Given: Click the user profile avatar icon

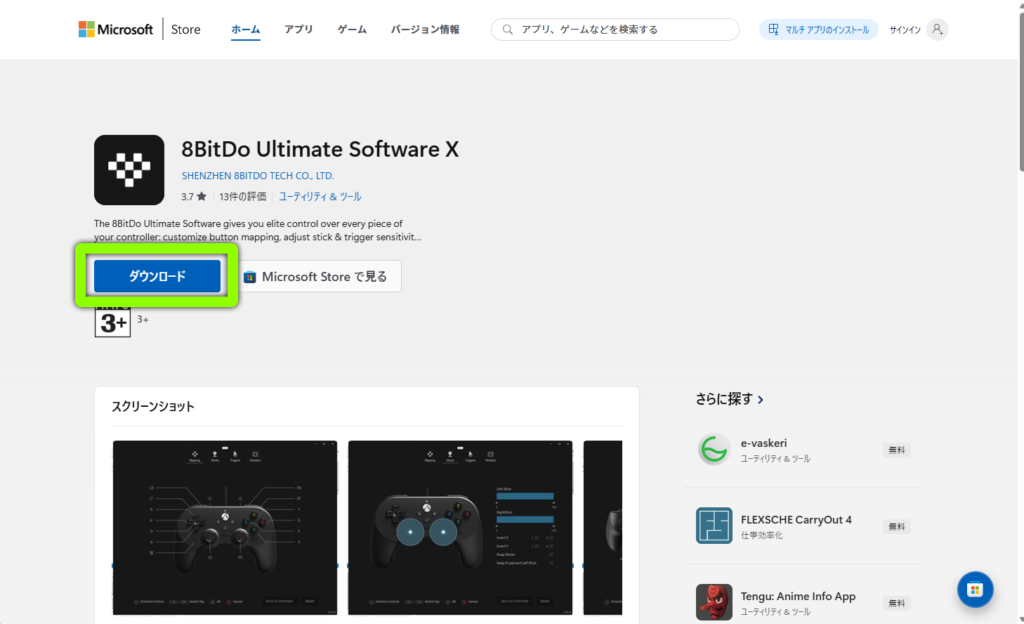Looking at the screenshot, I should [x=936, y=30].
